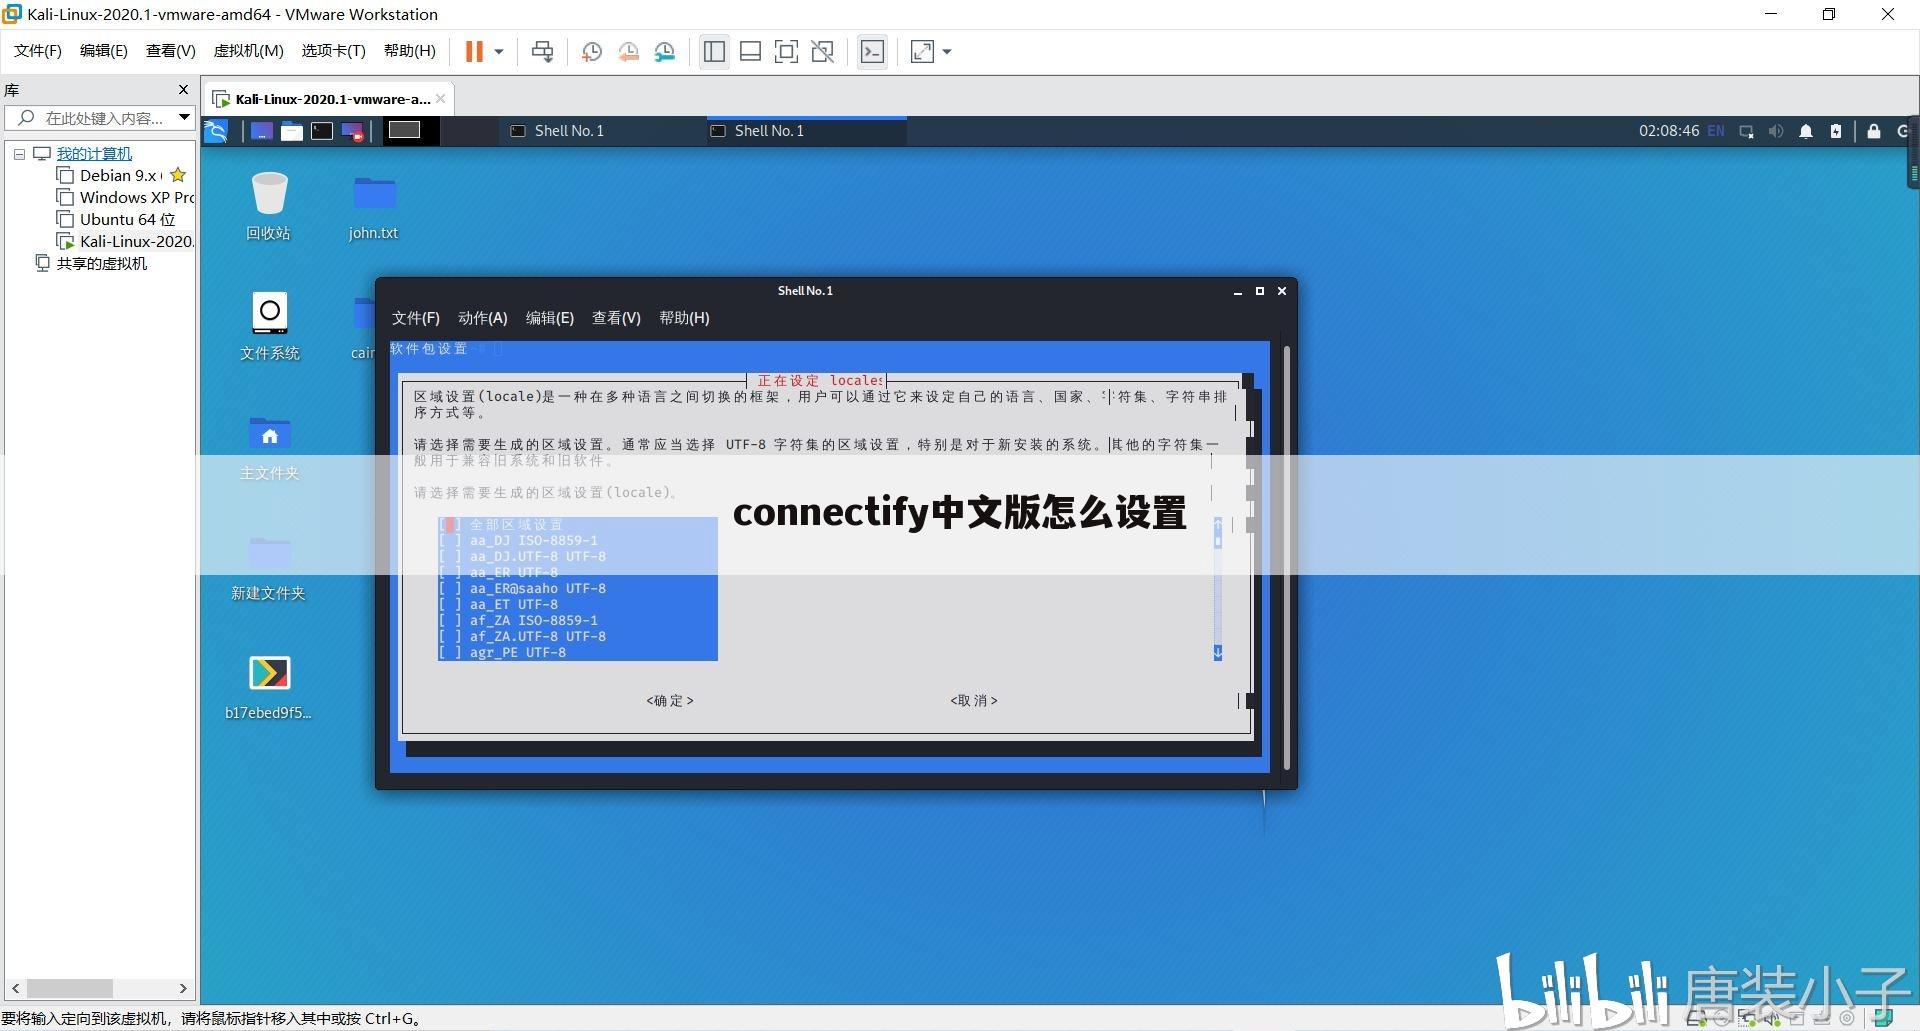
Task: Select the 回收站 trash desktop icon
Action: 269,206
